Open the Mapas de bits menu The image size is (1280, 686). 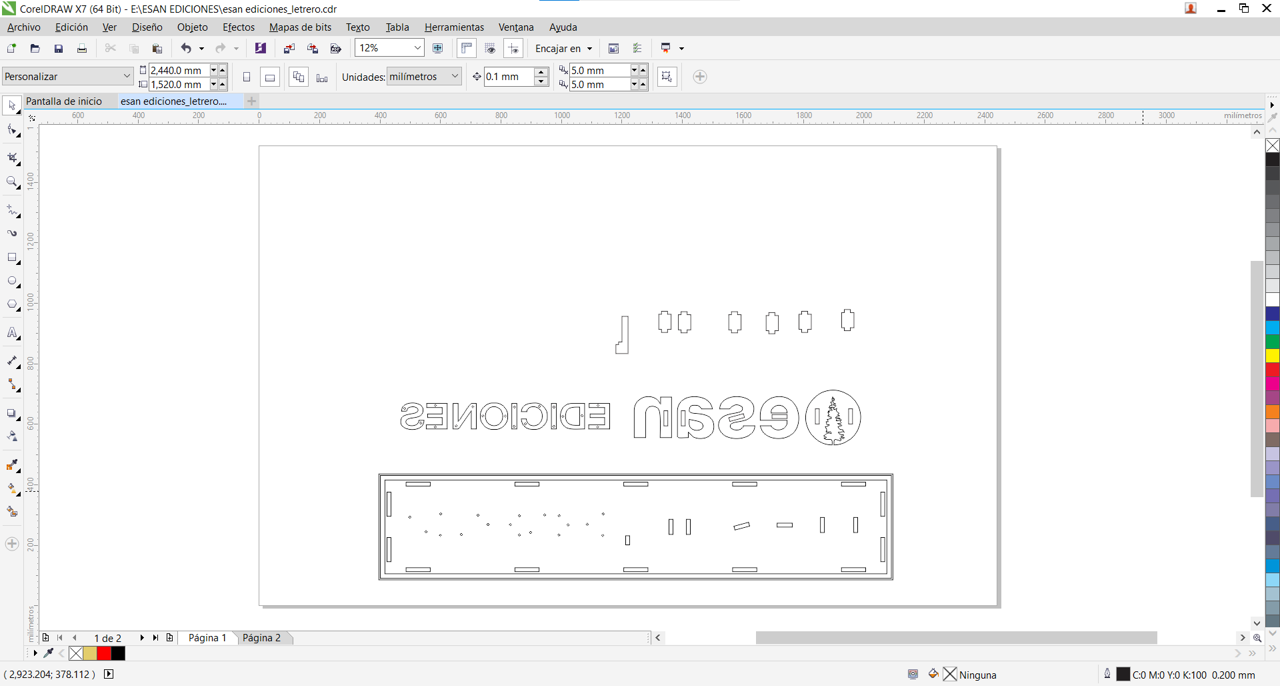click(300, 27)
